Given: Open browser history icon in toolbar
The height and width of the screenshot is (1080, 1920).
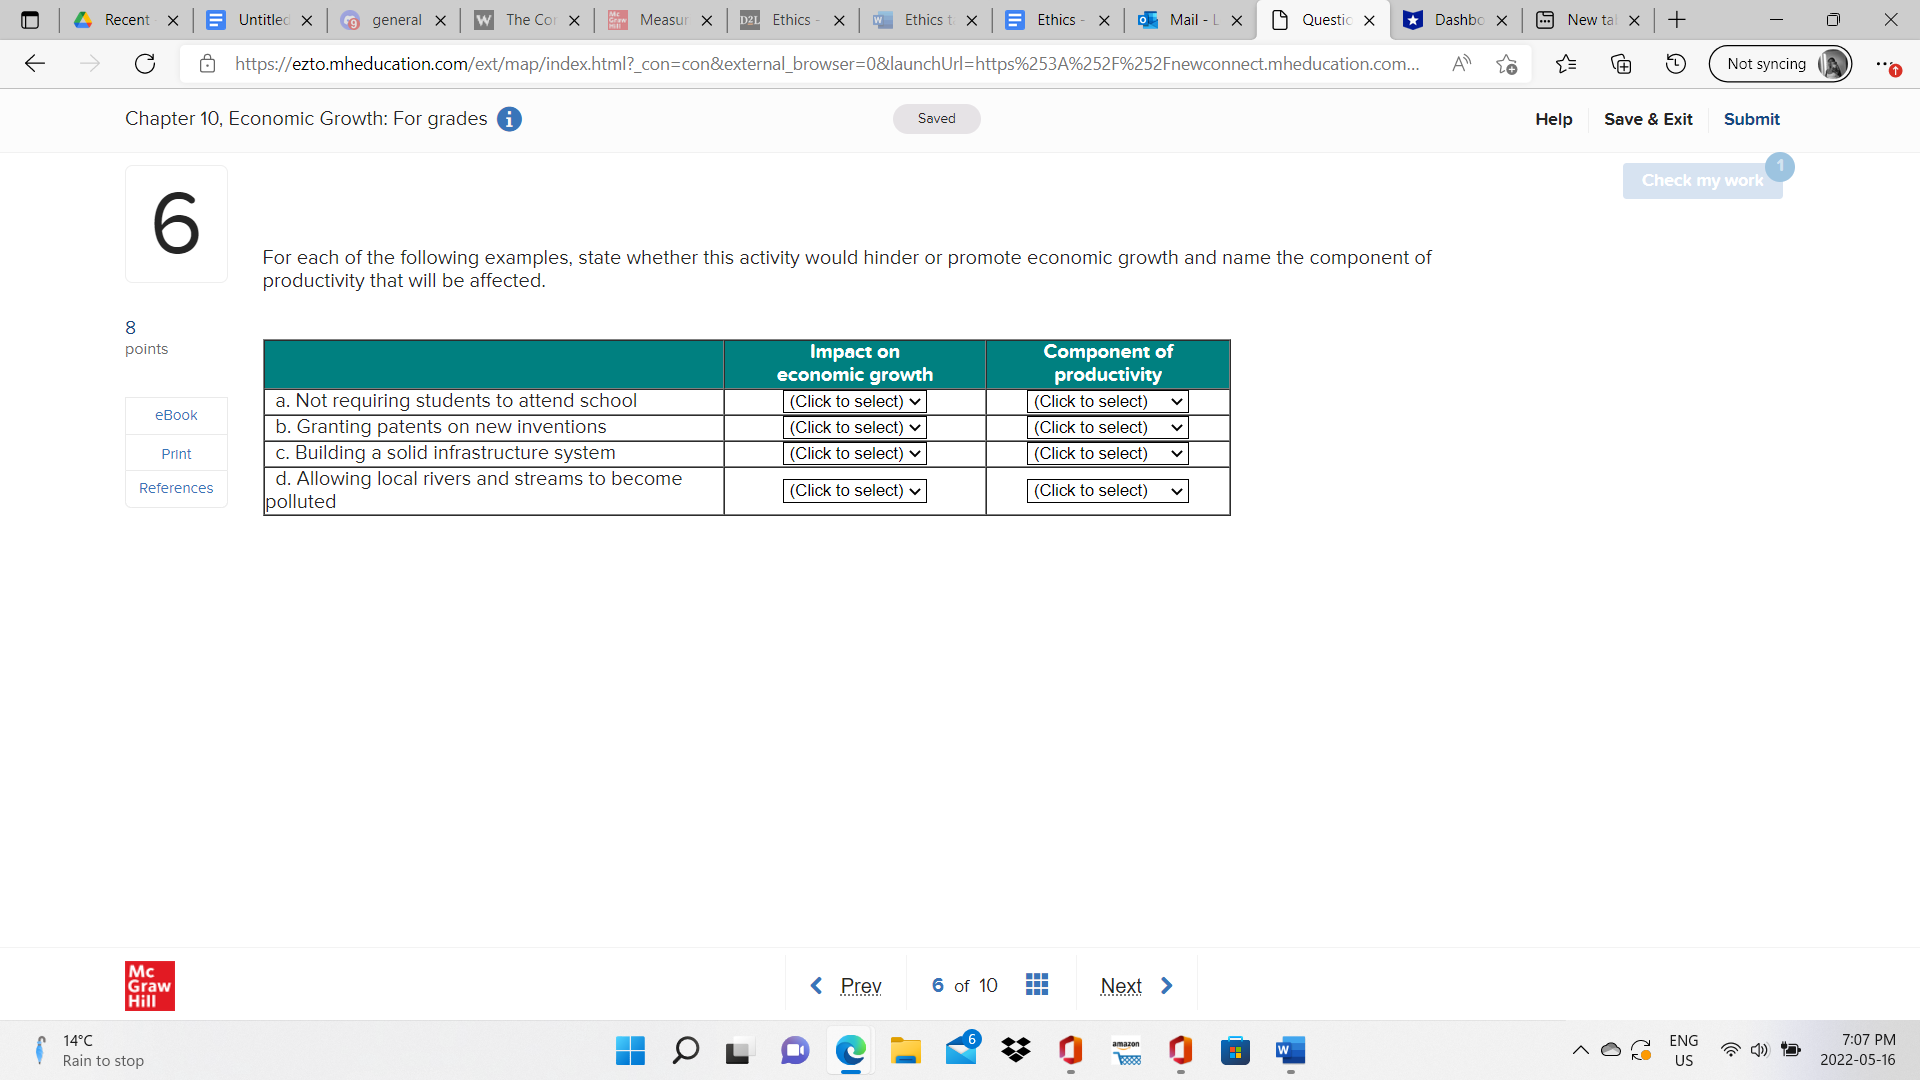Looking at the screenshot, I should click(x=1675, y=64).
